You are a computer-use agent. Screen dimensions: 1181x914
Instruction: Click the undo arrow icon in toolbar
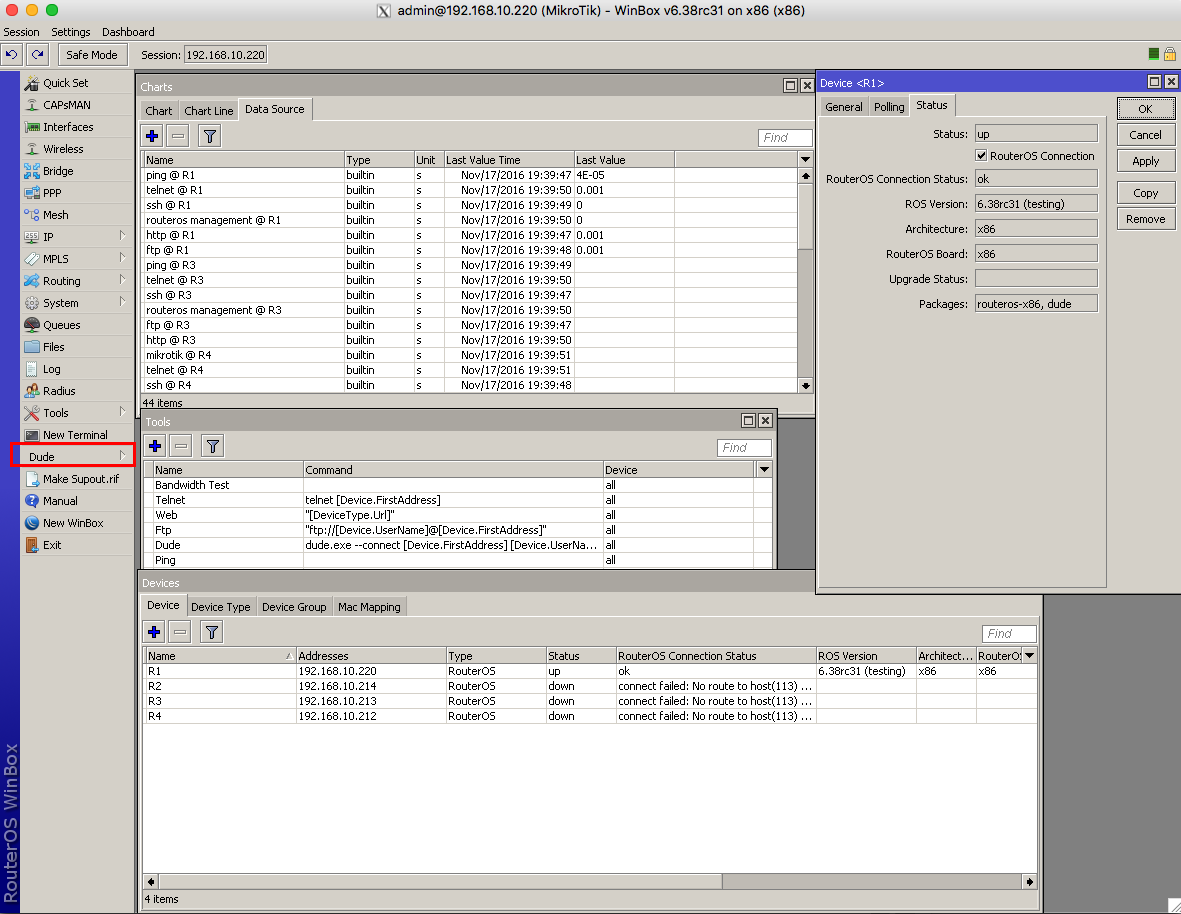point(12,55)
